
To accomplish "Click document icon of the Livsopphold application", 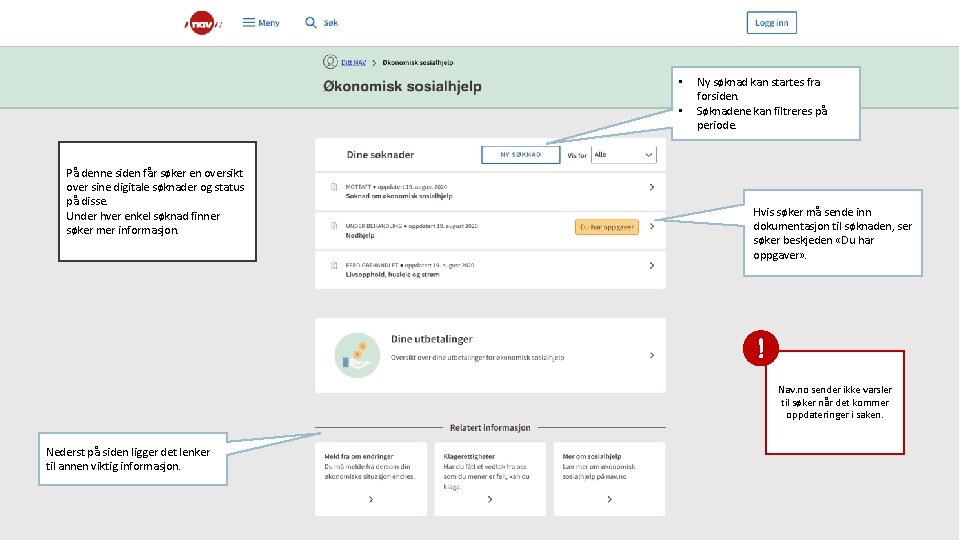I will coord(334,265).
